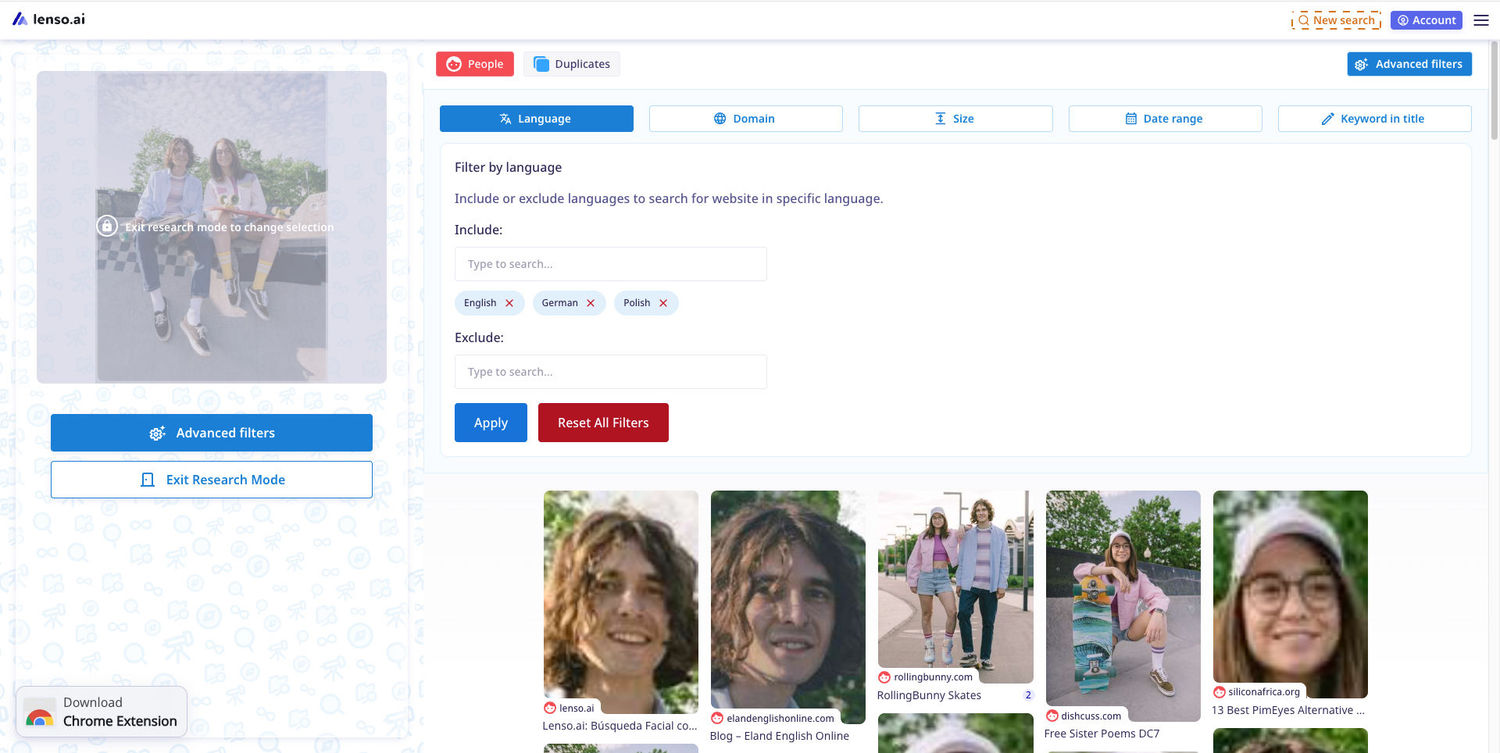Collapse Advanced filters at top right

pos(1409,64)
